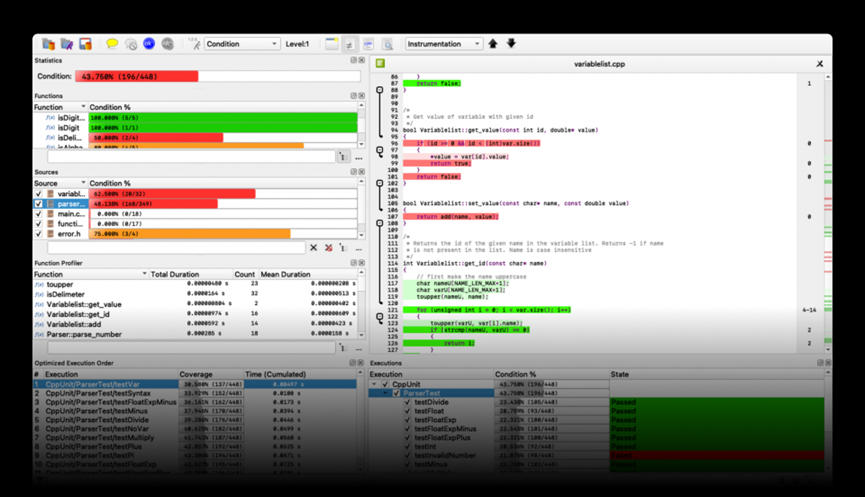Click sort arrow on Function Profiler header

click(x=145, y=274)
